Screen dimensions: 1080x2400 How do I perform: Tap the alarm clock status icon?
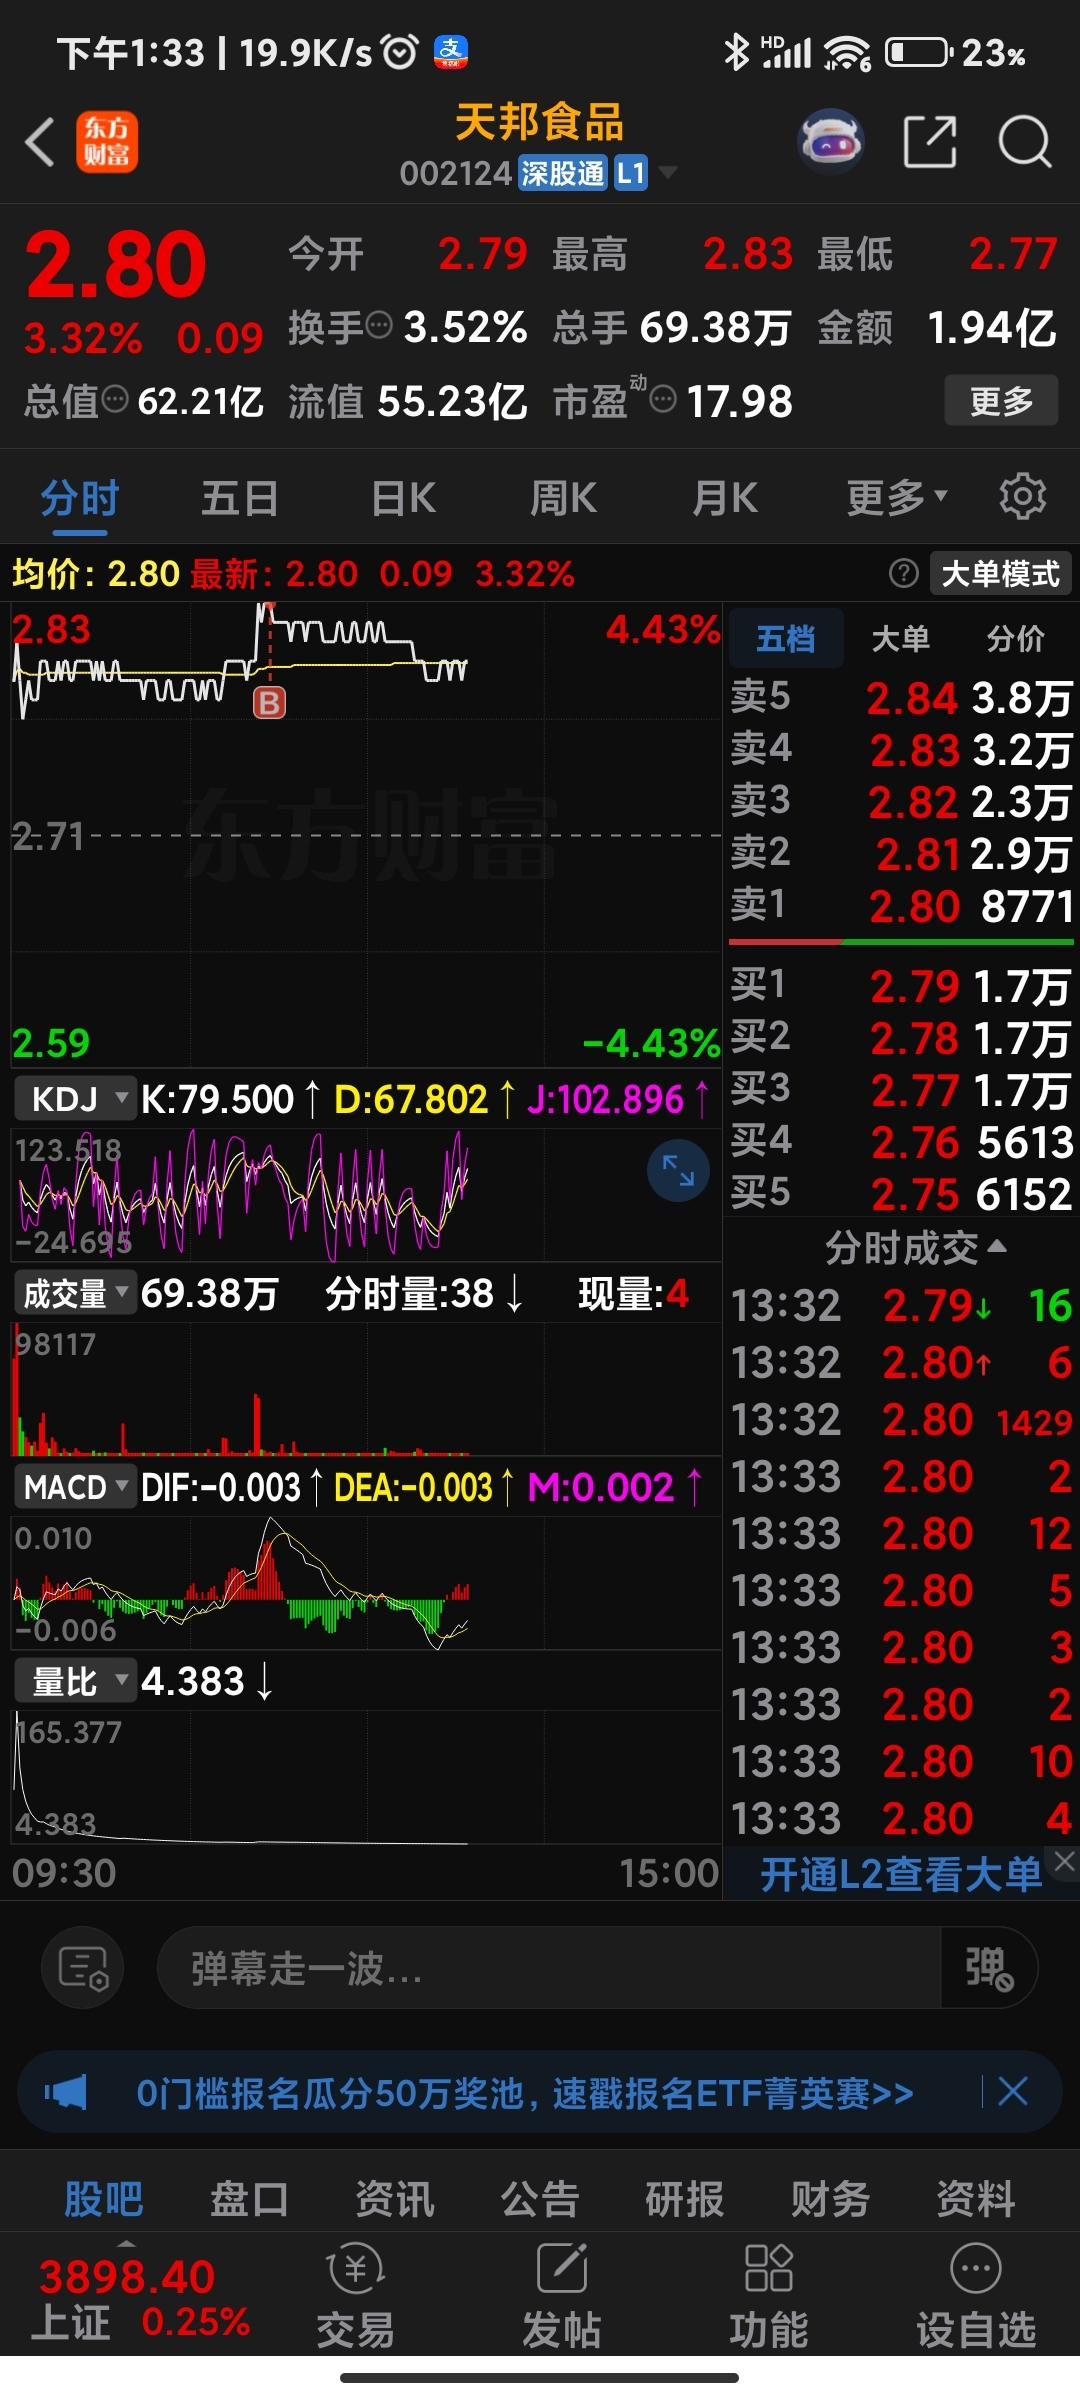pos(400,51)
